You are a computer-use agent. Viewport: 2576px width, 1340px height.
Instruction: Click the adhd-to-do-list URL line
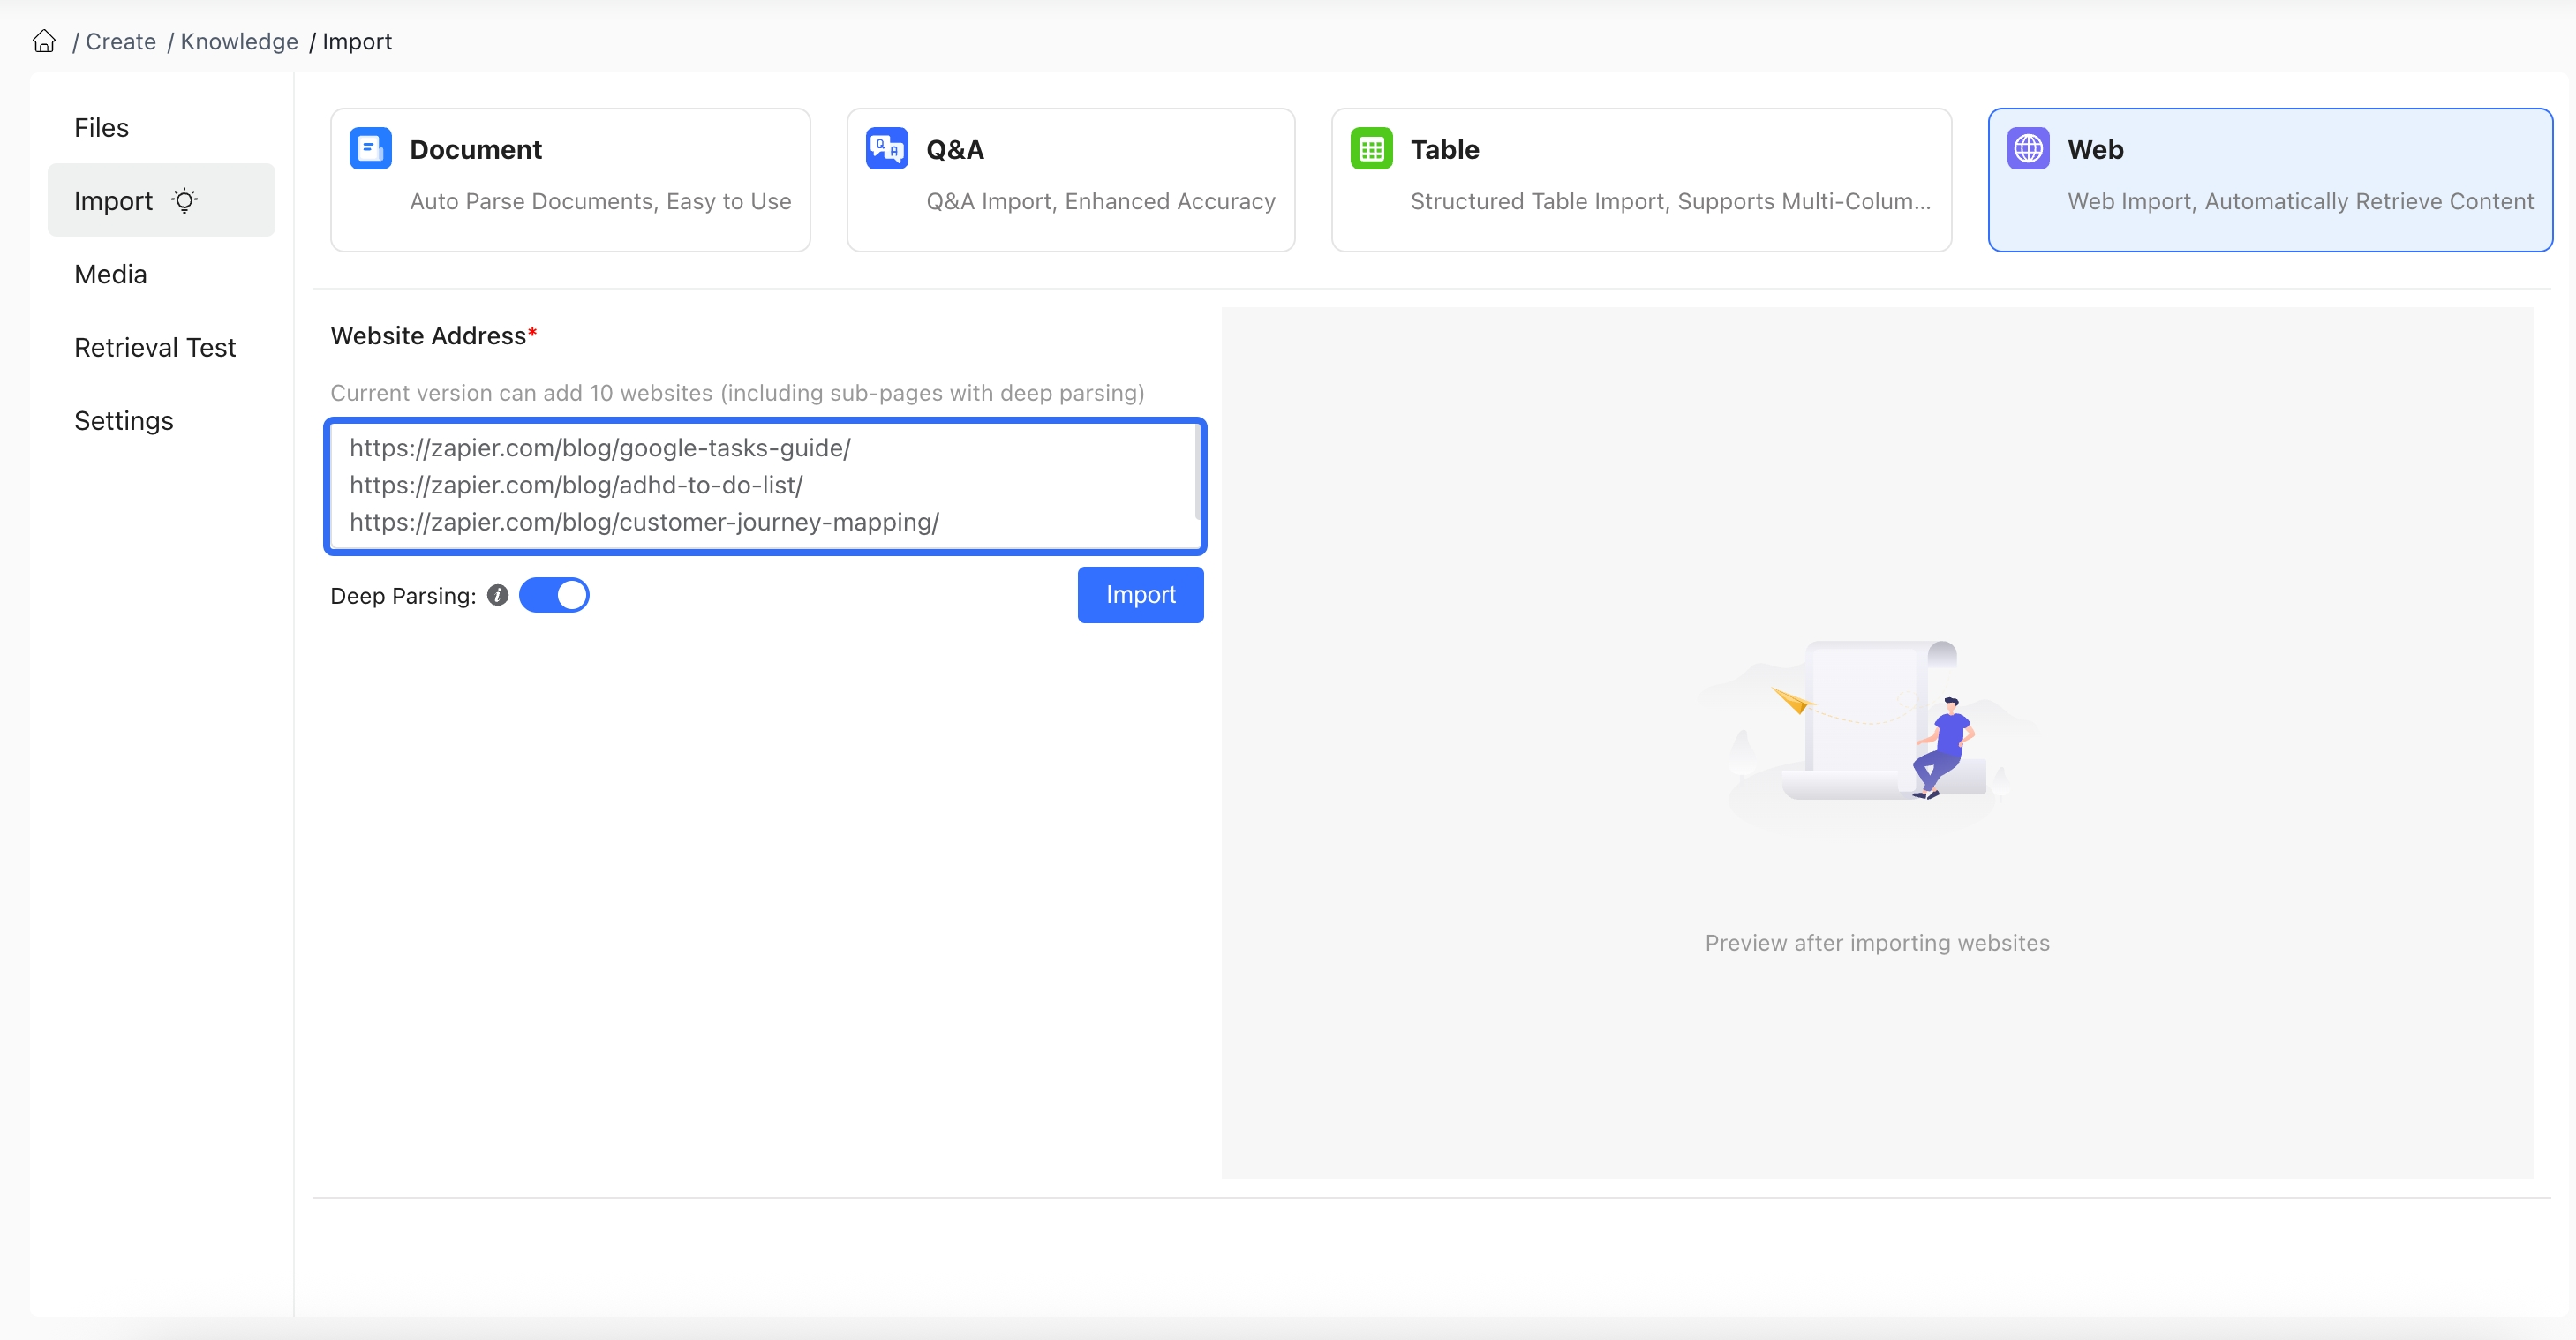coord(576,485)
